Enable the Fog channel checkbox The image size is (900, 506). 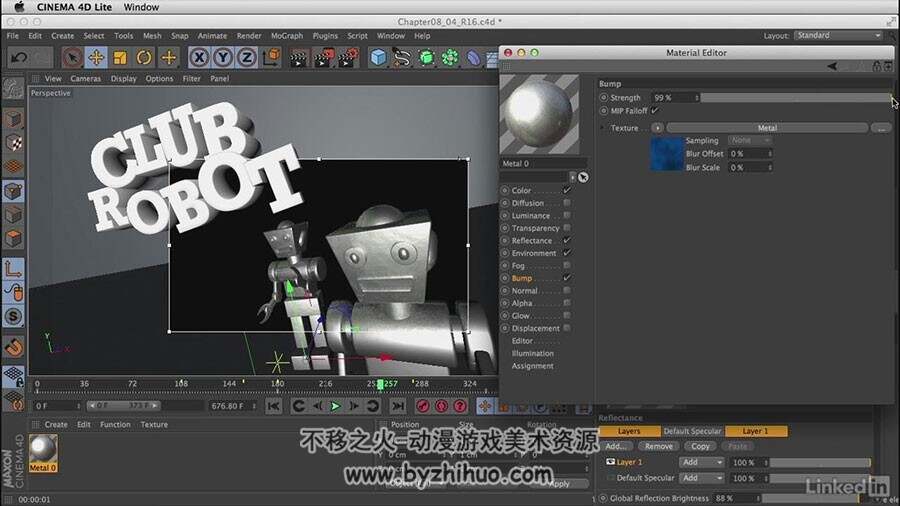click(x=567, y=266)
